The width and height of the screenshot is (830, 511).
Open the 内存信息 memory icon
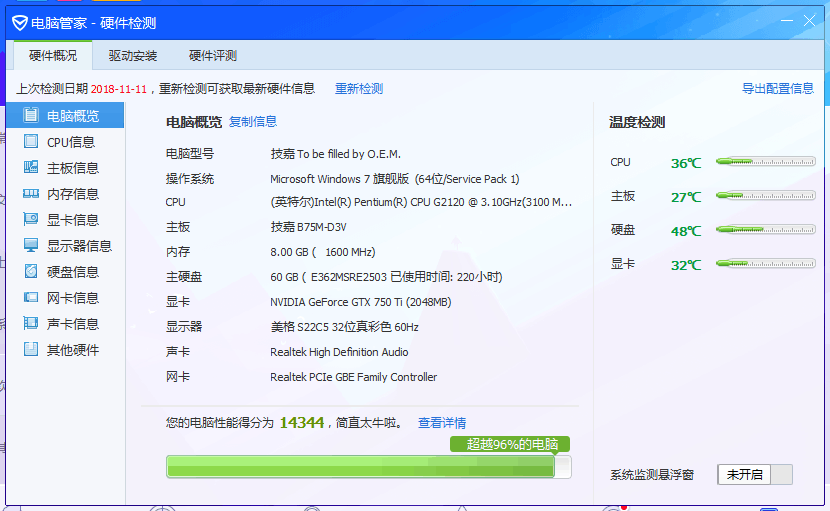pos(31,194)
